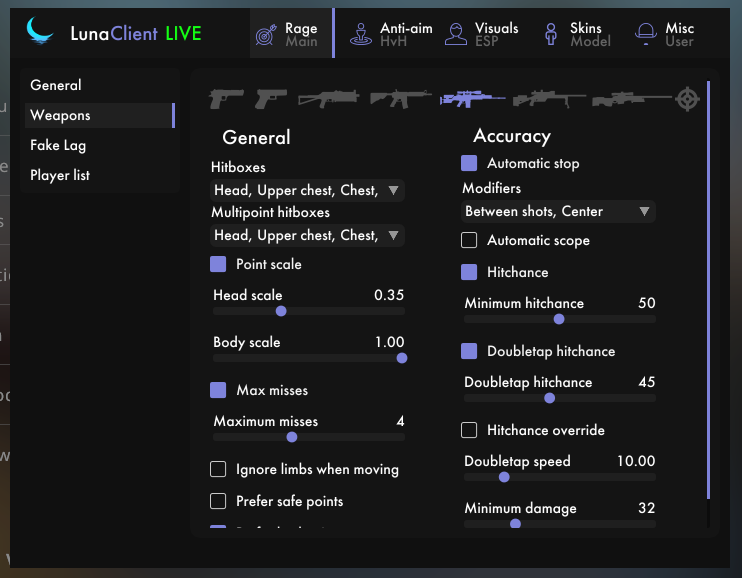Click the Doubletap speed slider handle
The width and height of the screenshot is (742, 578).
pyautogui.click(x=504, y=477)
